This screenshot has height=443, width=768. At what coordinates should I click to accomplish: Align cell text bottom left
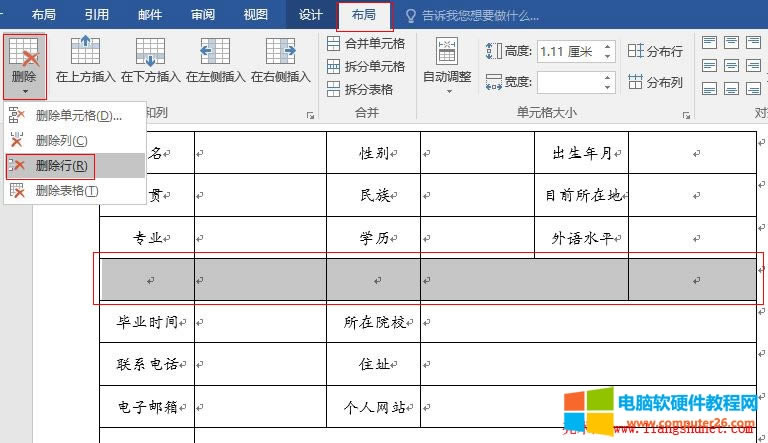click(x=709, y=88)
